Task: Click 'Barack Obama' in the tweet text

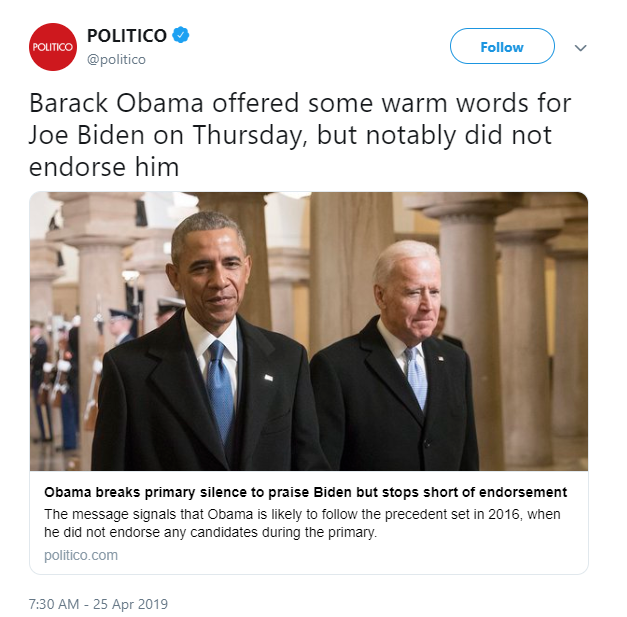Action: point(116,103)
